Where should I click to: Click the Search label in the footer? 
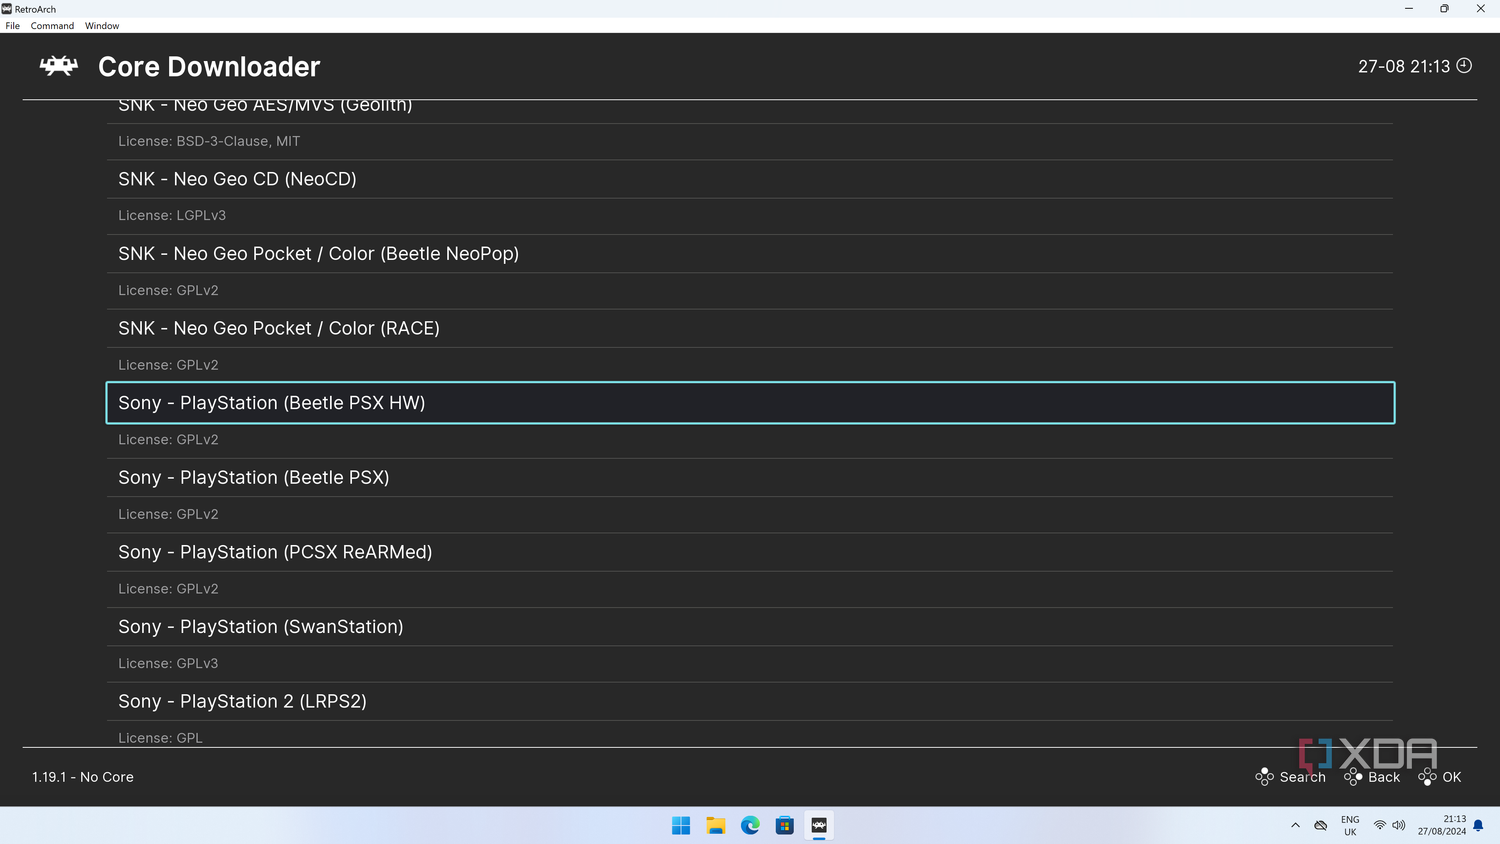[1303, 777]
